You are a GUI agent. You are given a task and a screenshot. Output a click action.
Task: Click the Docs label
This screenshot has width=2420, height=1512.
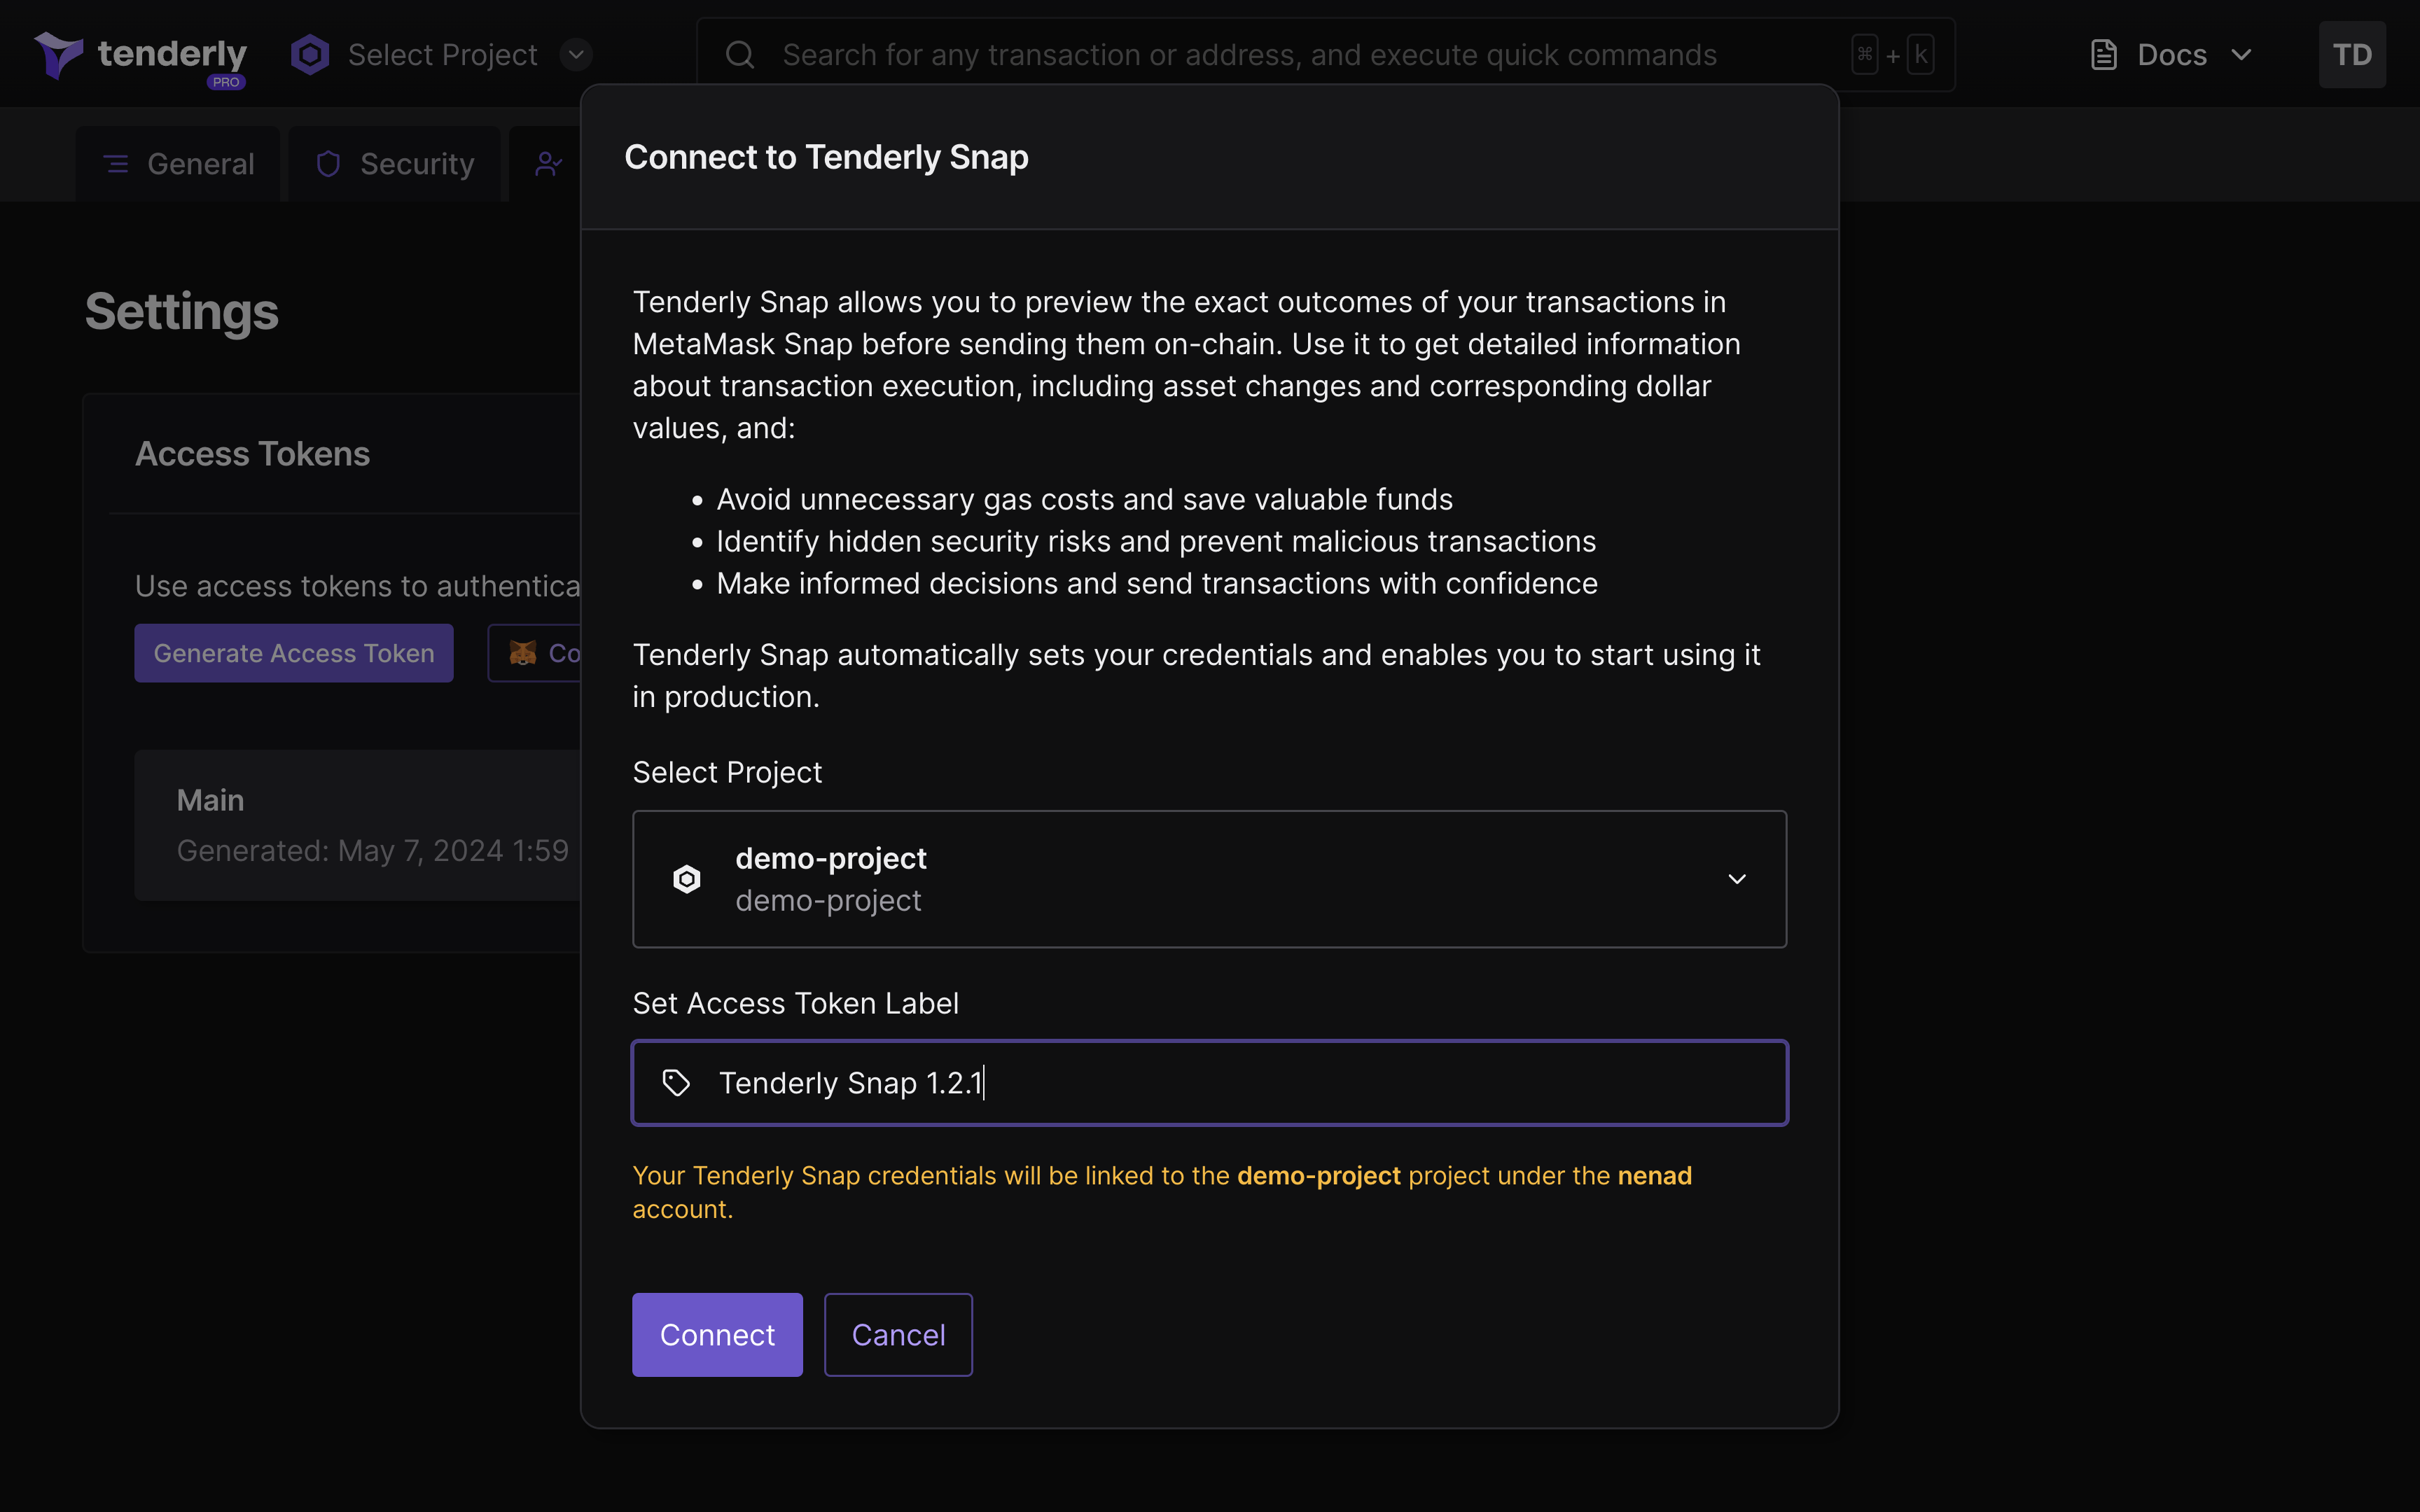(2172, 55)
